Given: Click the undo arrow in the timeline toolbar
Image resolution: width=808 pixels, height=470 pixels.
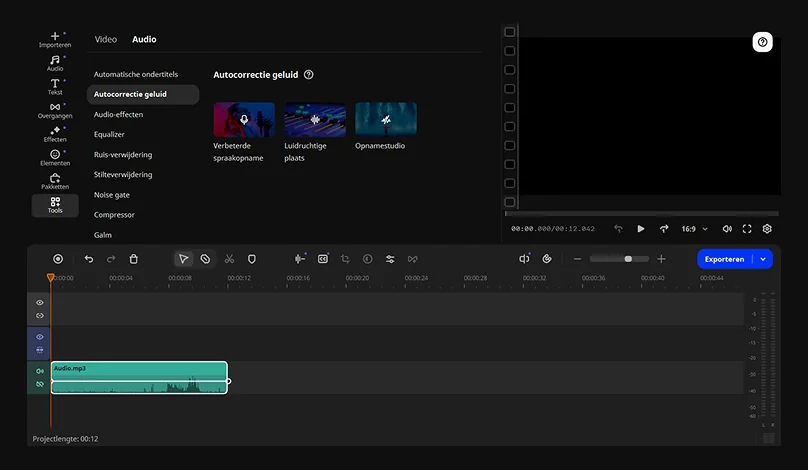Looking at the screenshot, I should point(89,259).
